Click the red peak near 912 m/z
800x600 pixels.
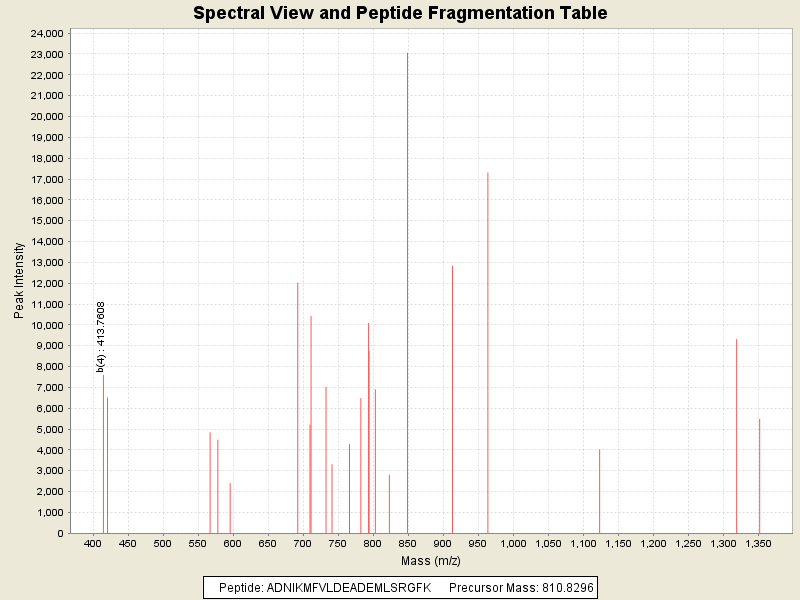click(x=452, y=400)
